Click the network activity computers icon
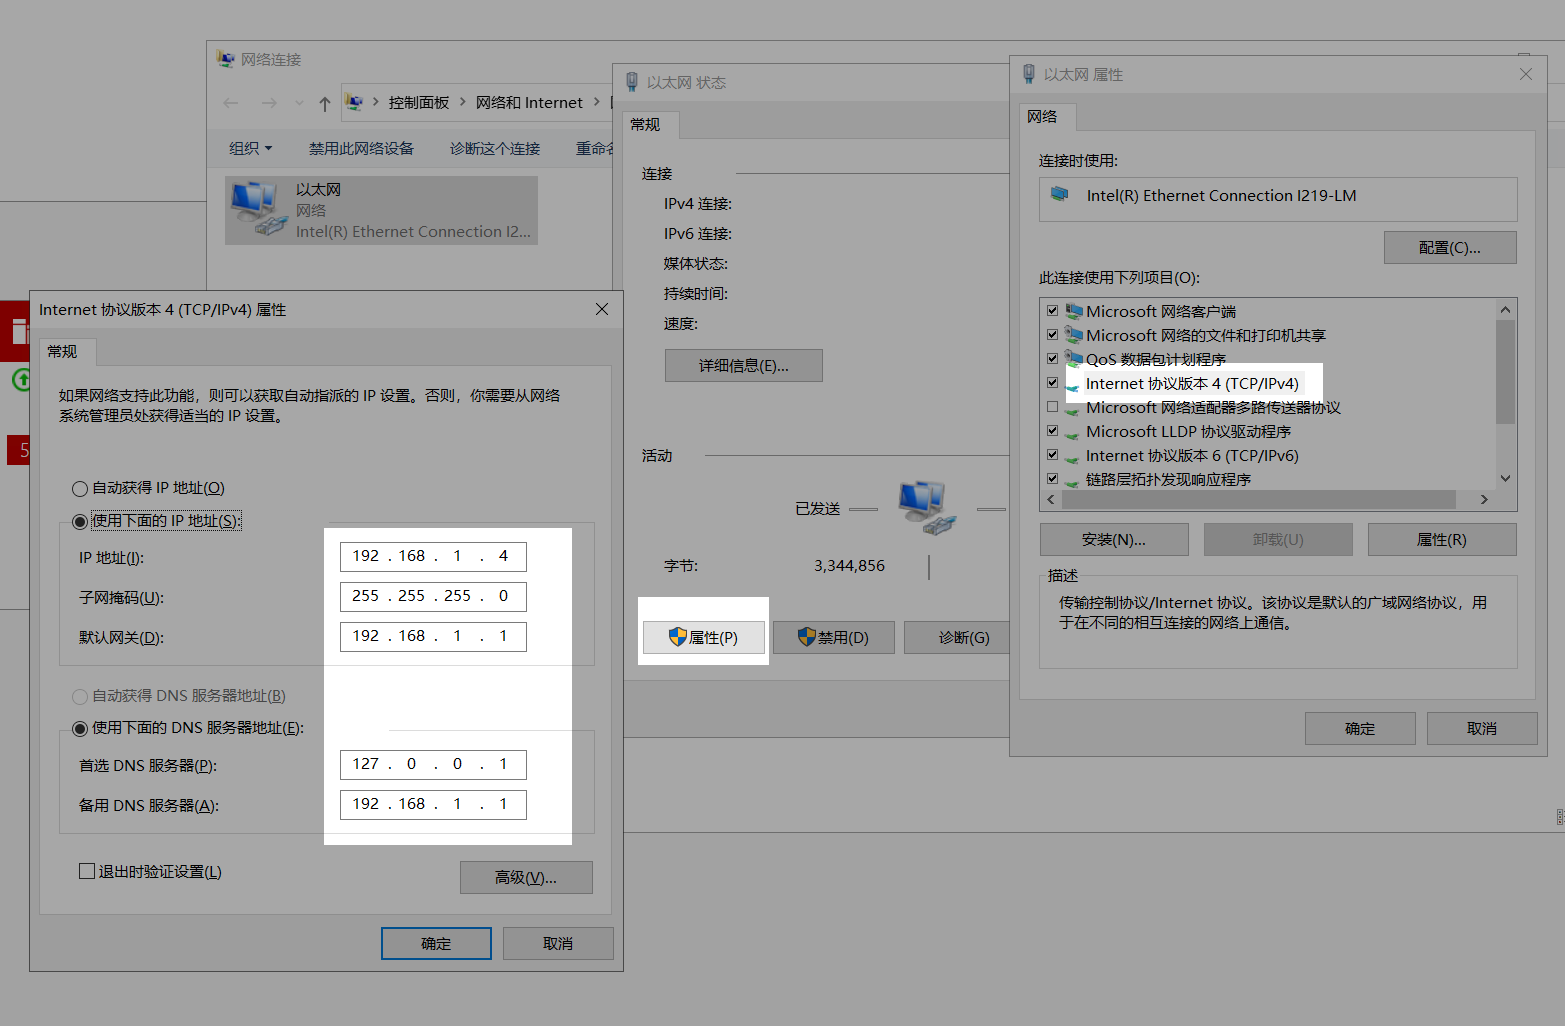 925,507
